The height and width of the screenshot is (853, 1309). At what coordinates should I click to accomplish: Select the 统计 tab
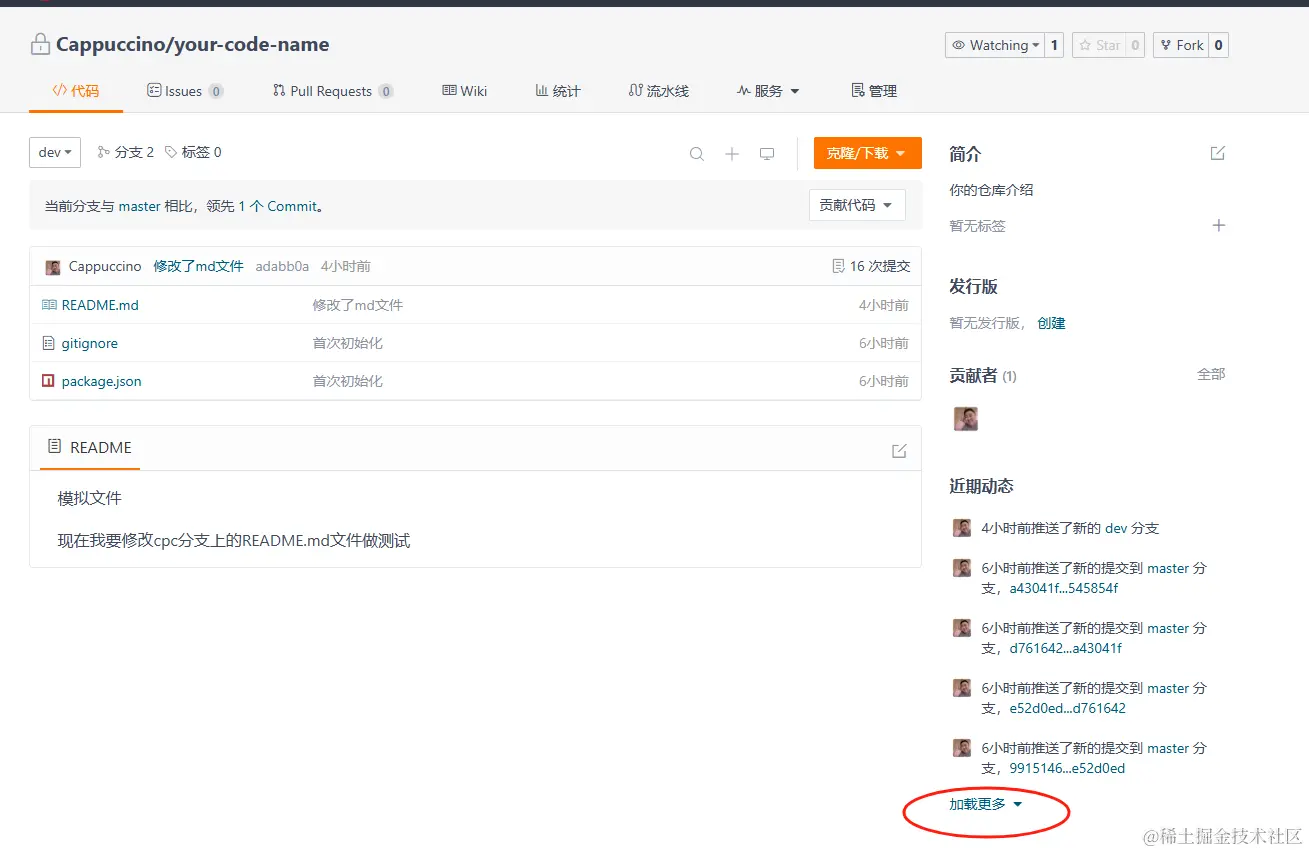click(x=558, y=91)
